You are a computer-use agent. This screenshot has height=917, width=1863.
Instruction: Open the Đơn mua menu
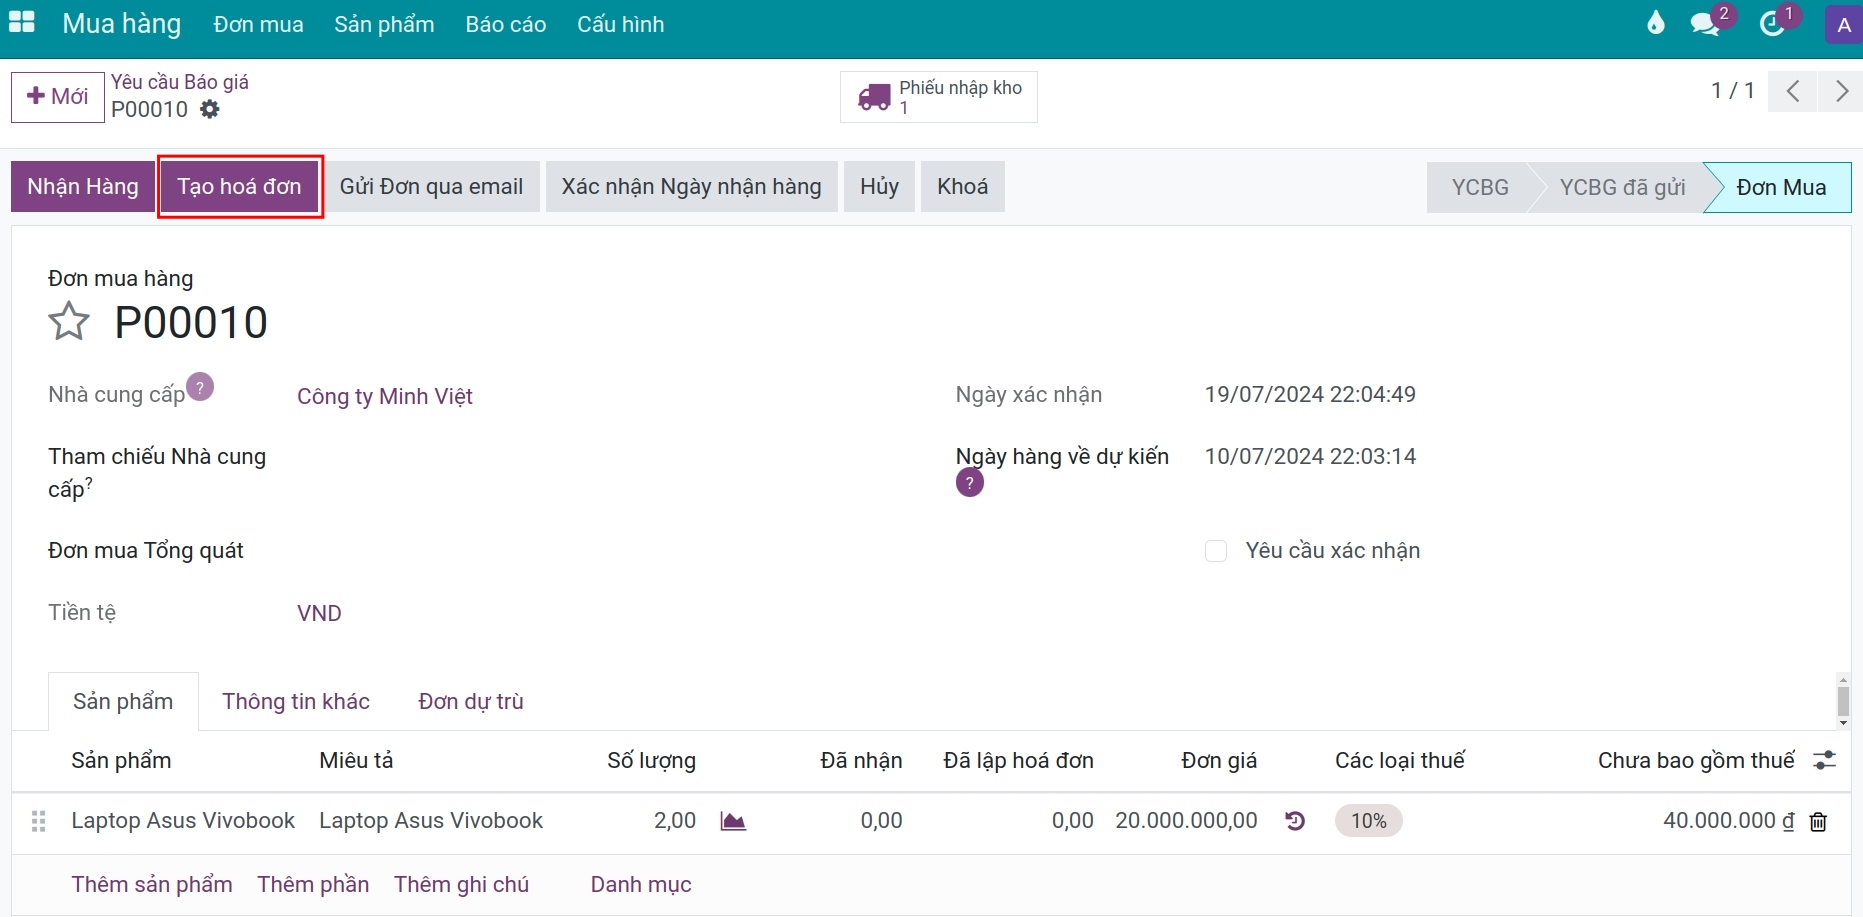point(258,24)
